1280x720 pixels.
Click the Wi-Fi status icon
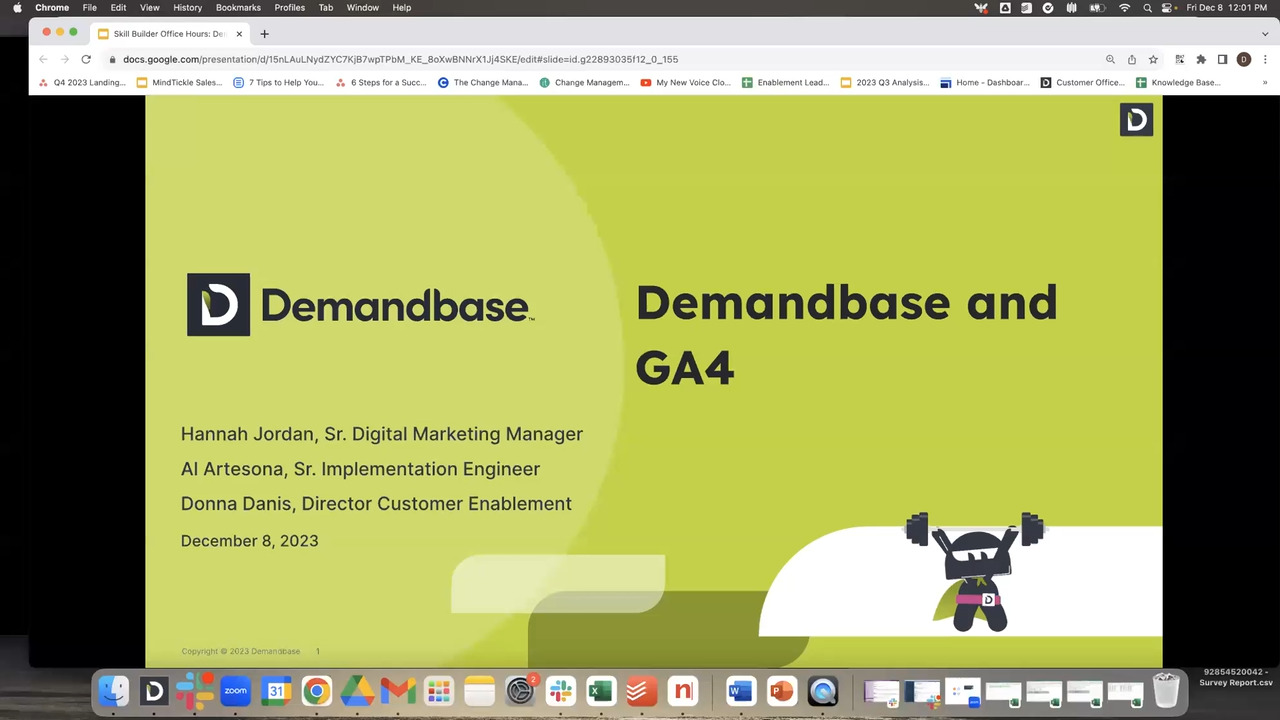point(1124,7)
